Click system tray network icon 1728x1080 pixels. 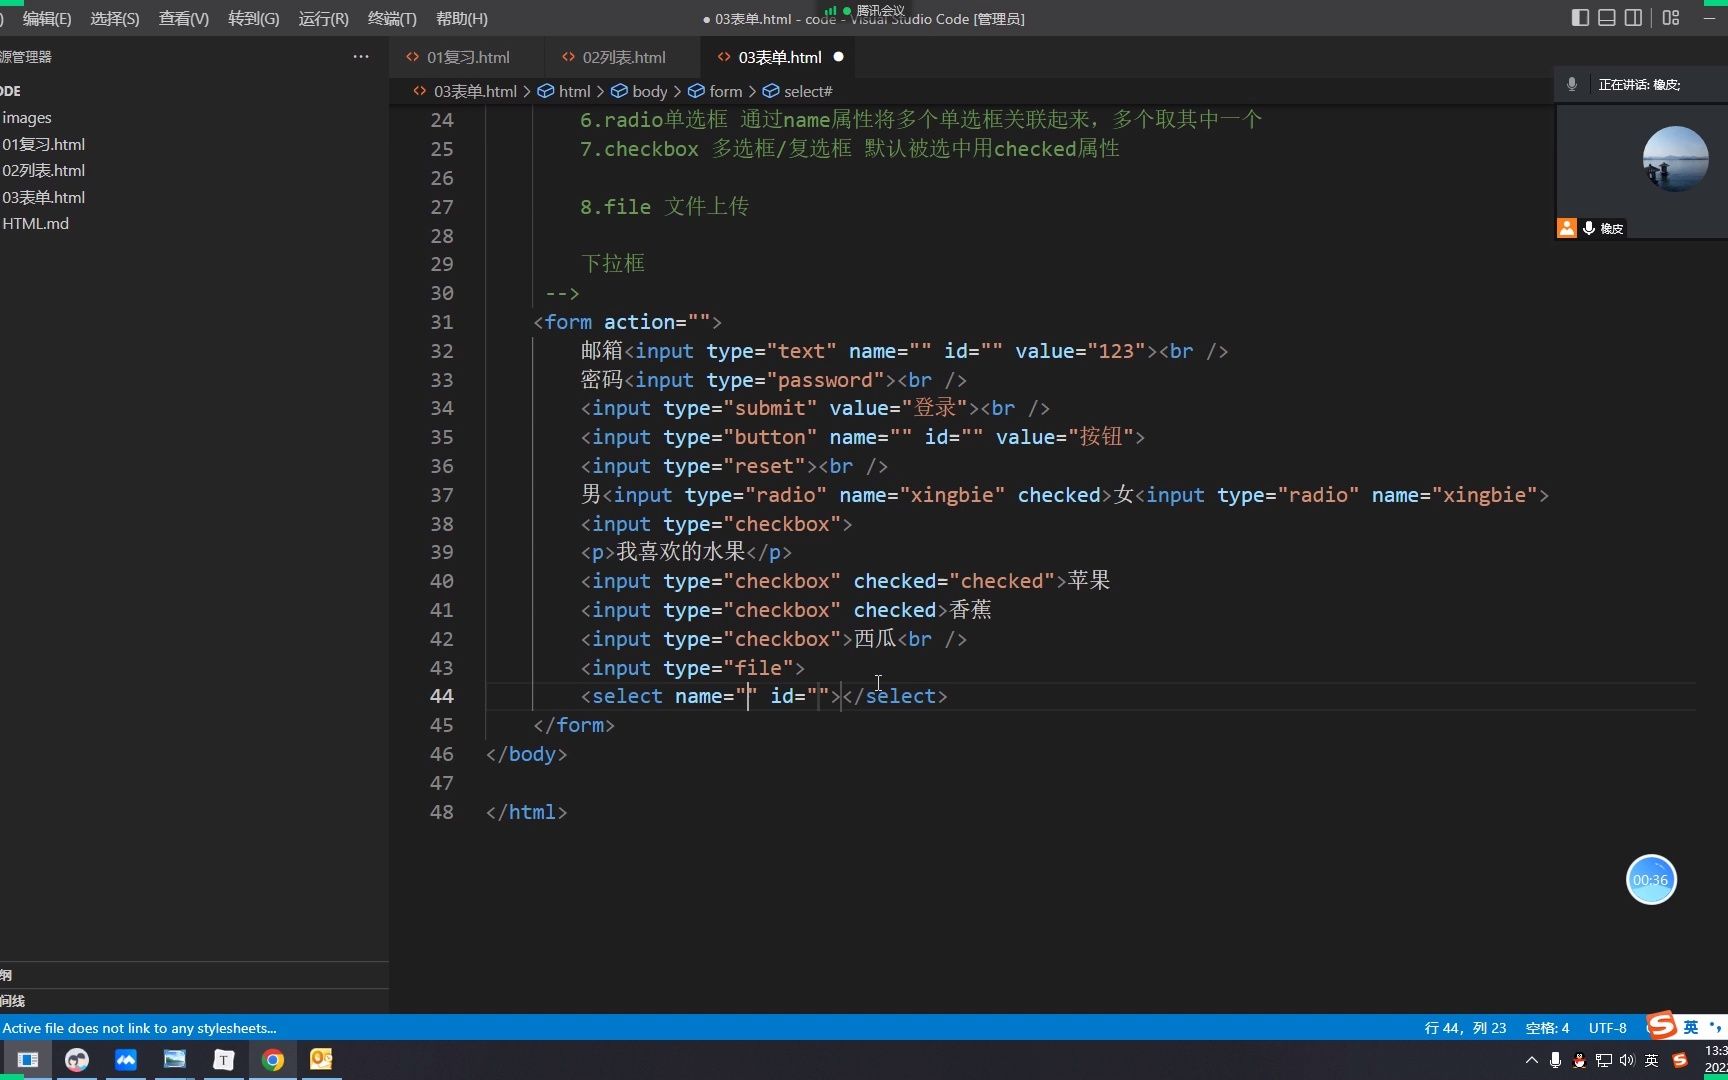(1603, 1061)
